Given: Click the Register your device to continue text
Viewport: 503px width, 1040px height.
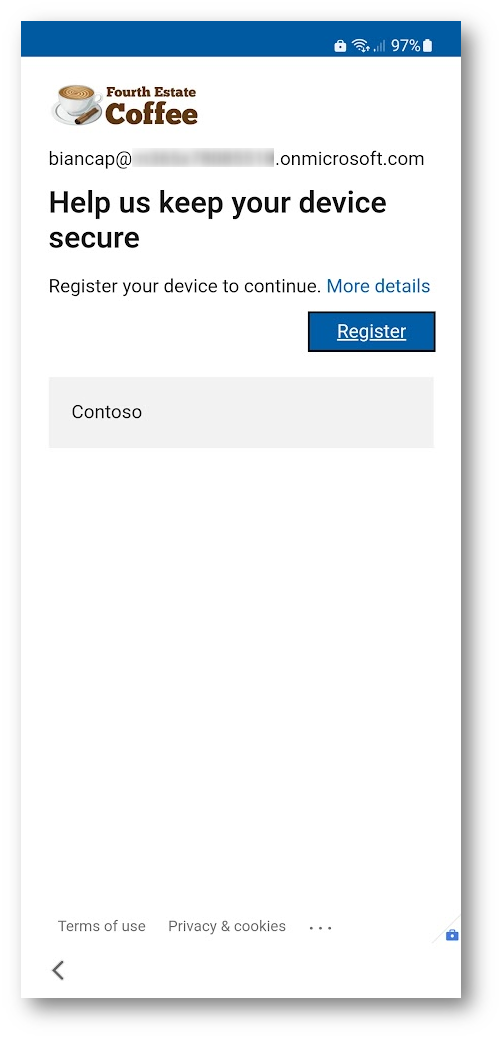Looking at the screenshot, I should click(x=185, y=286).
